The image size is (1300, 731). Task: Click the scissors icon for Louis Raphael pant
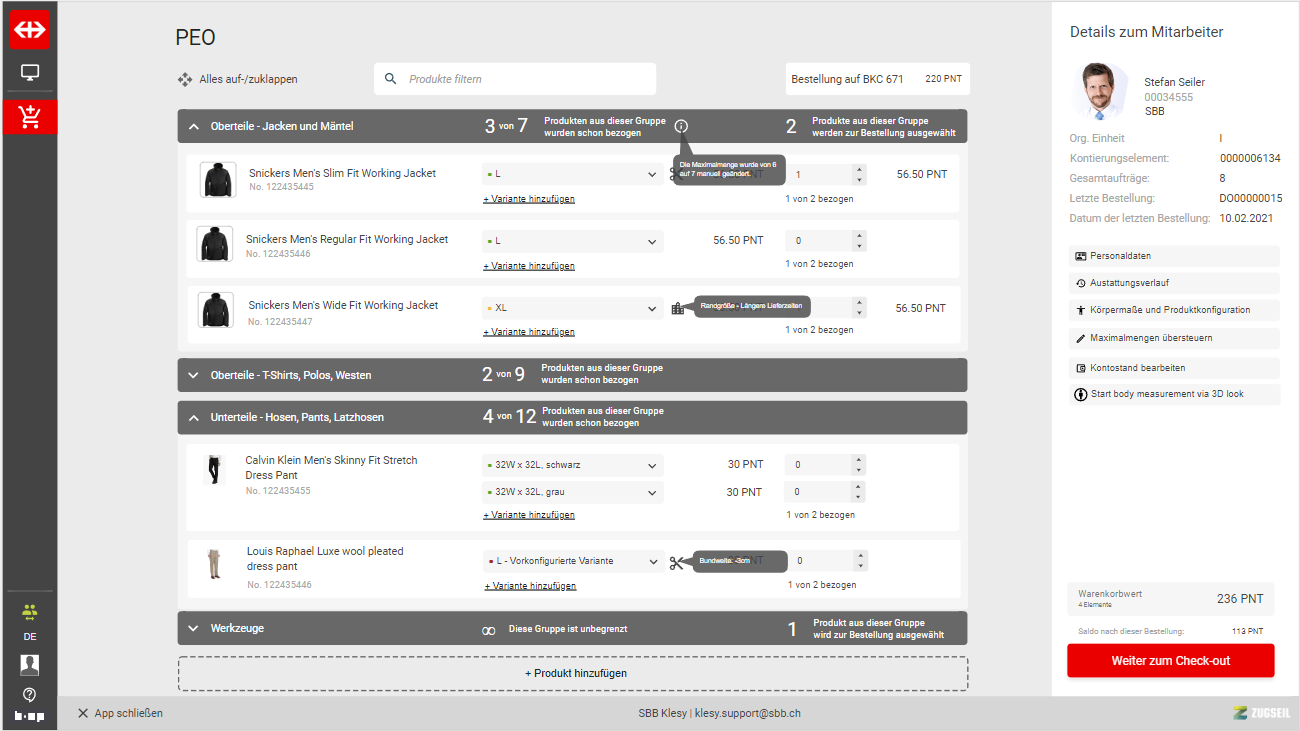(677, 563)
